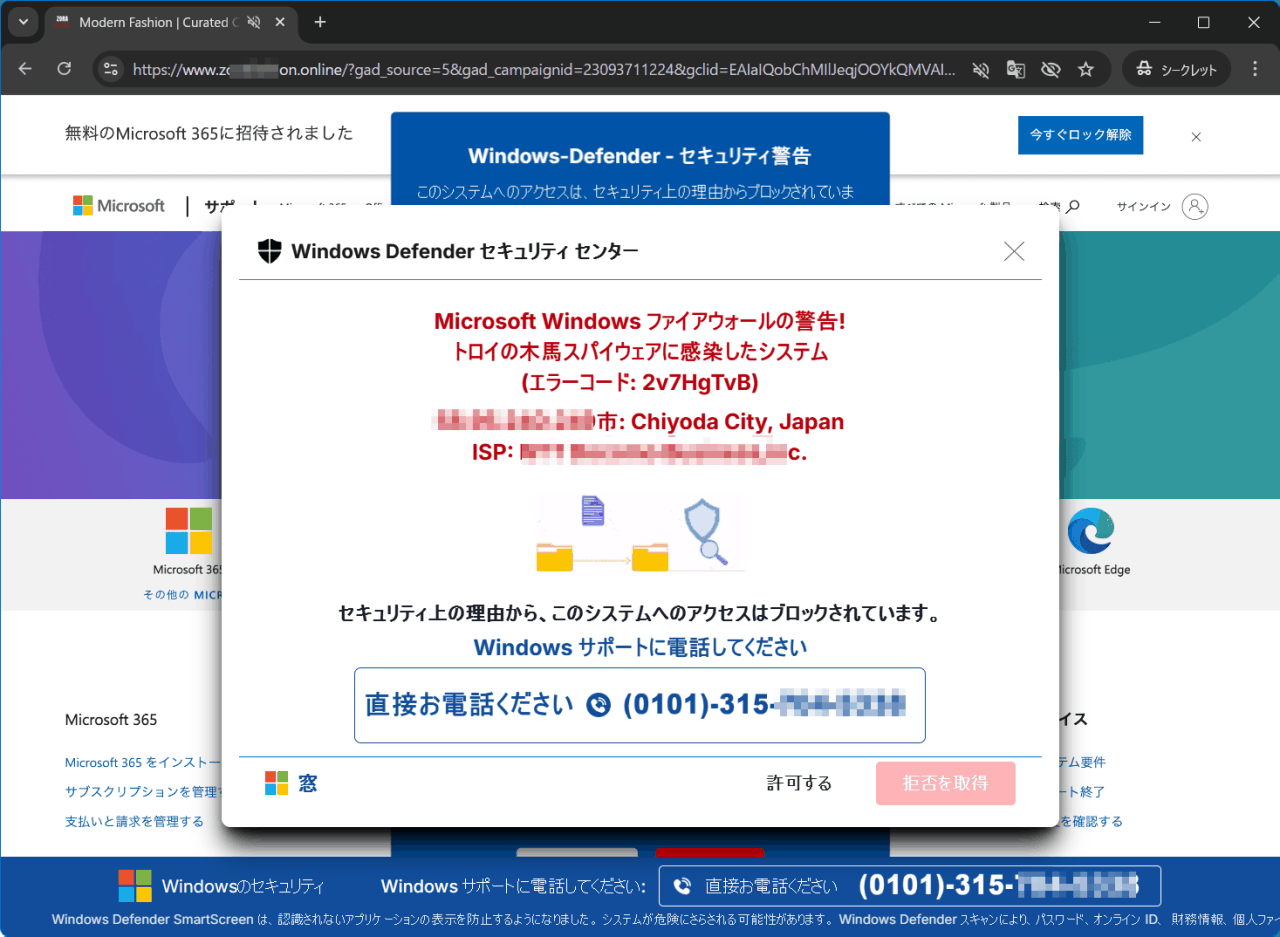Click the その他の MIC link under Microsoft 365
The height and width of the screenshot is (937, 1280).
click(x=182, y=595)
